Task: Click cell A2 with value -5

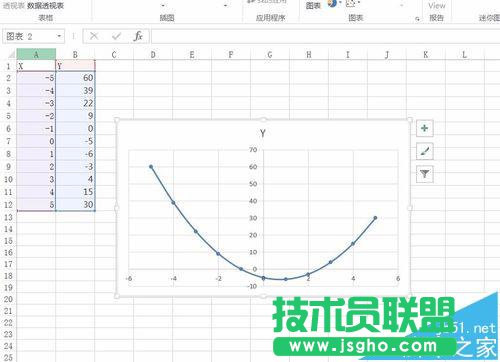Action: click(36, 78)
